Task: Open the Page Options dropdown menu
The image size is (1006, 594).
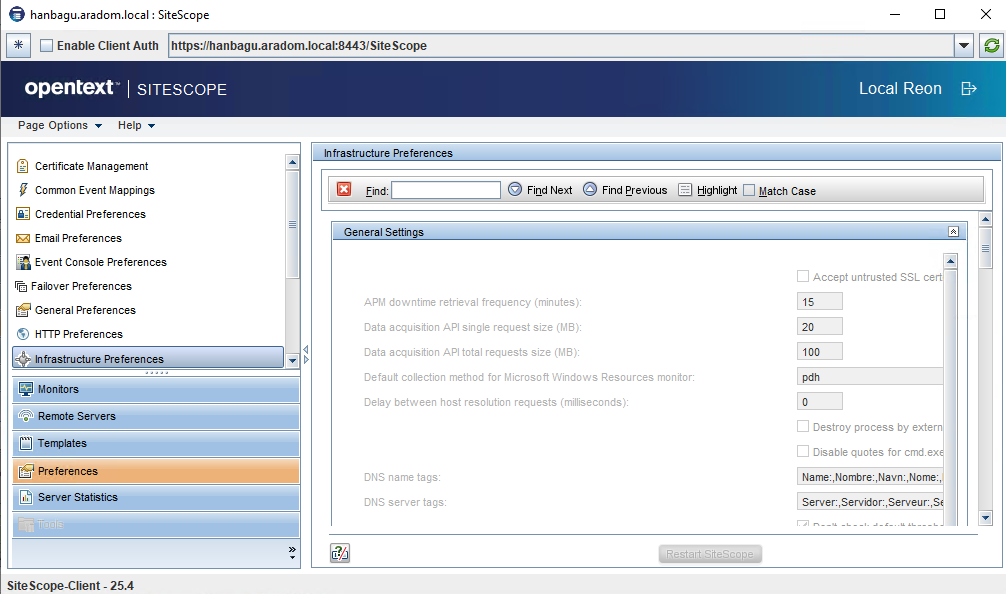Action: pos(60,125)
